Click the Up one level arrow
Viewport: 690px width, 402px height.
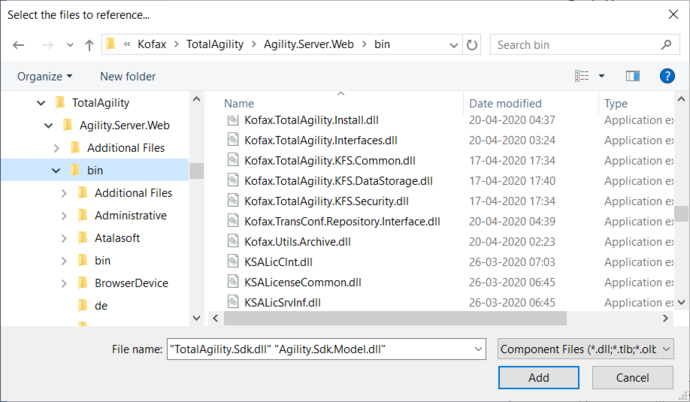point(89,45)
